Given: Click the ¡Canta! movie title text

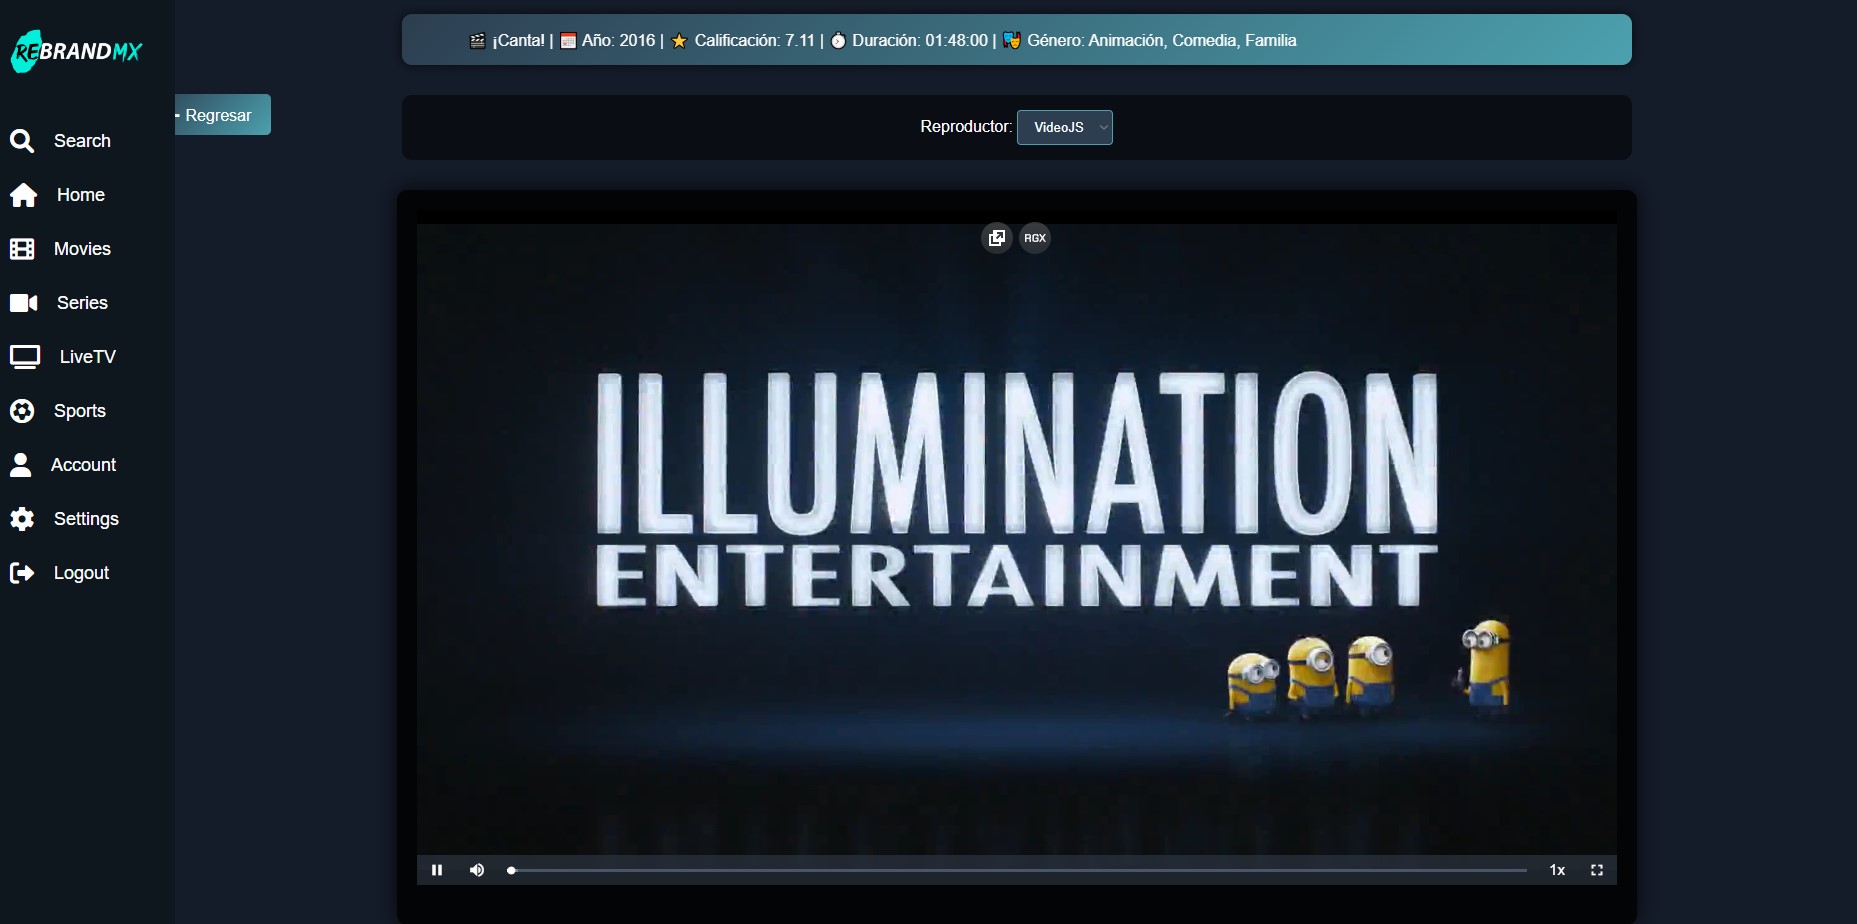Looking at the screenshot, I should point(519,41).
